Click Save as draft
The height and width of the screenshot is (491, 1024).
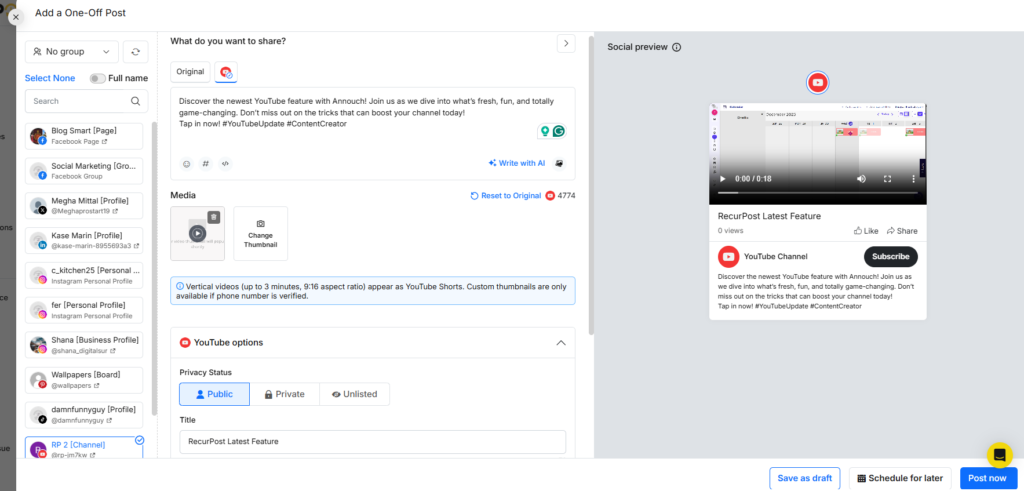click(805, 478)
